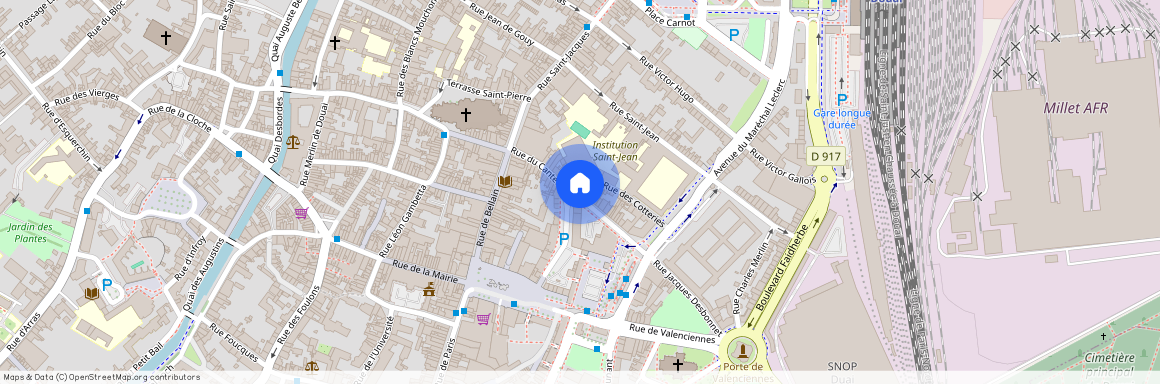Viewport: 1160px width, 384px height.
Task: Click the blue home location marker
Action: [579, 183]
